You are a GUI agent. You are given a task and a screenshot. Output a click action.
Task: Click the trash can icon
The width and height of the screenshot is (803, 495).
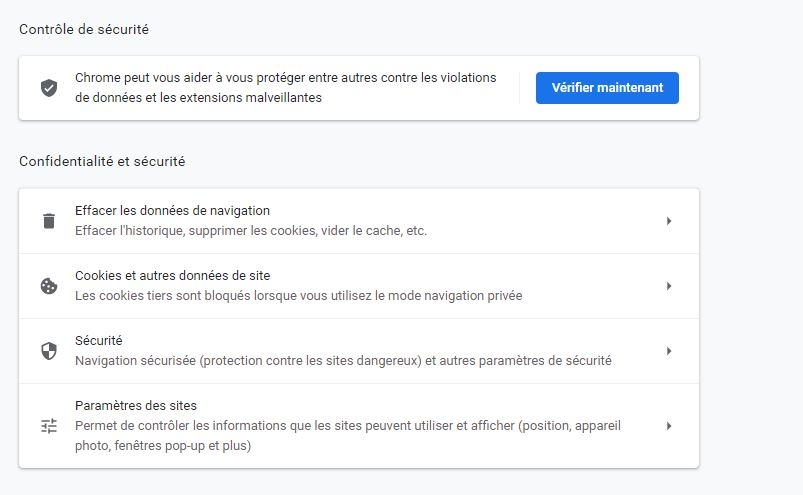[x=48, y=221]
